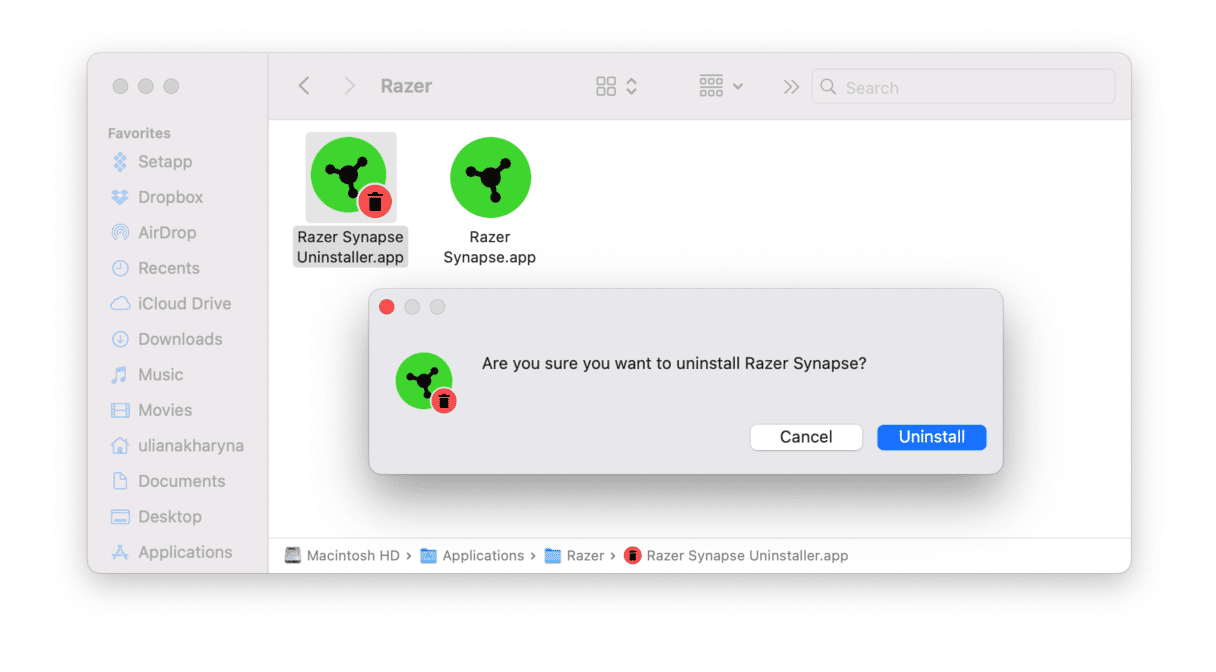Open Desktop in the sidebar

pyautogui.click(x=170, y=517)
